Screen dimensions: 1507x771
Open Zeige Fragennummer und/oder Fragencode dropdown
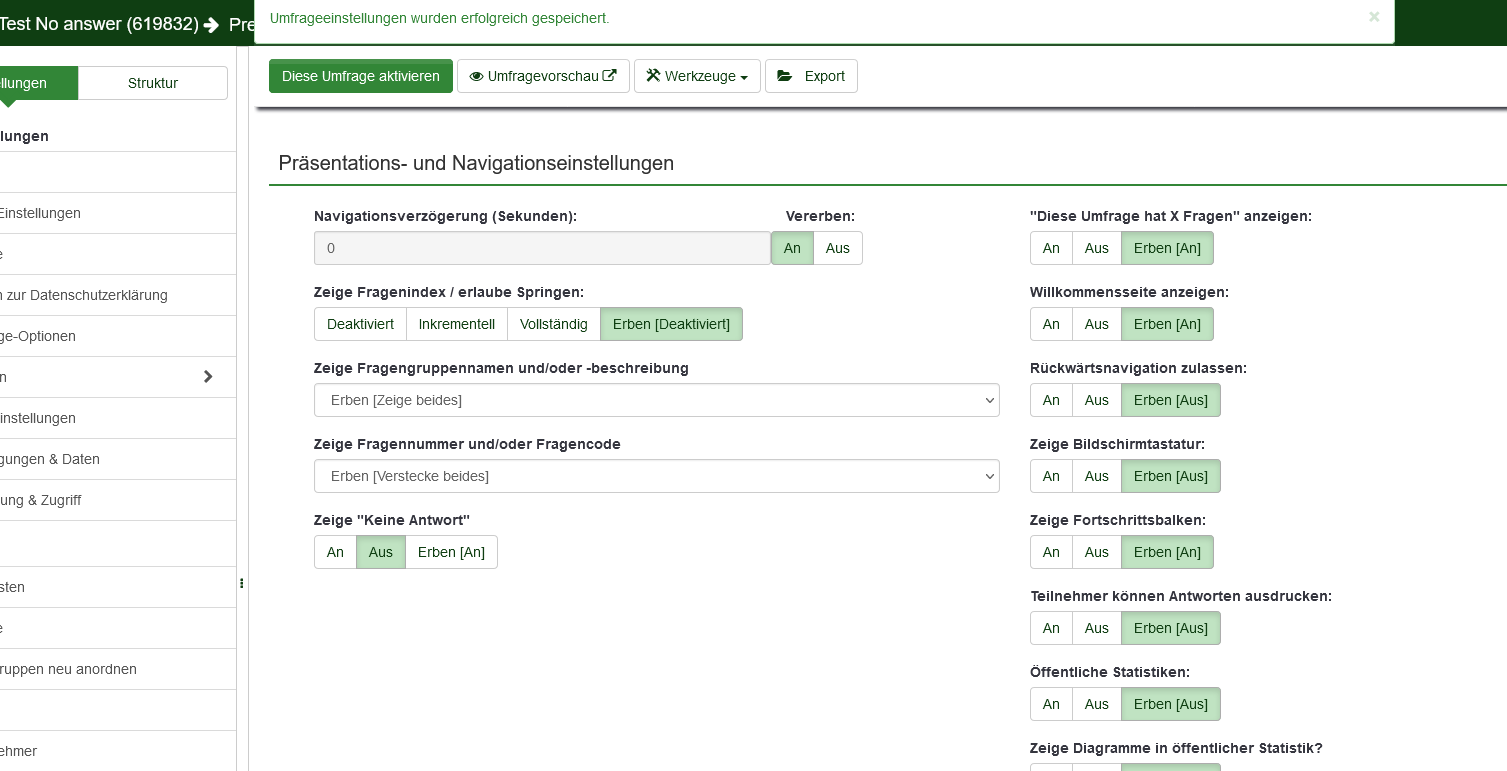656,476
